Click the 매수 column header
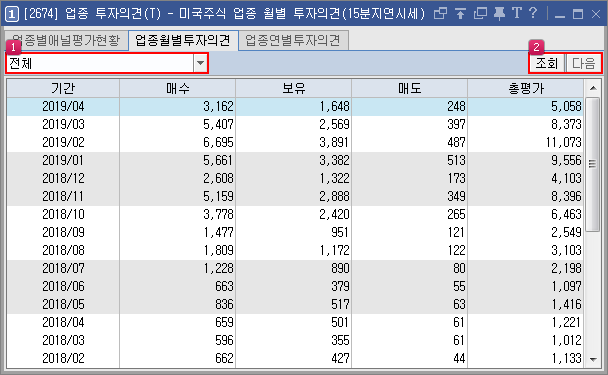This screenshot has width=608, height=375. tap(178, 88)
